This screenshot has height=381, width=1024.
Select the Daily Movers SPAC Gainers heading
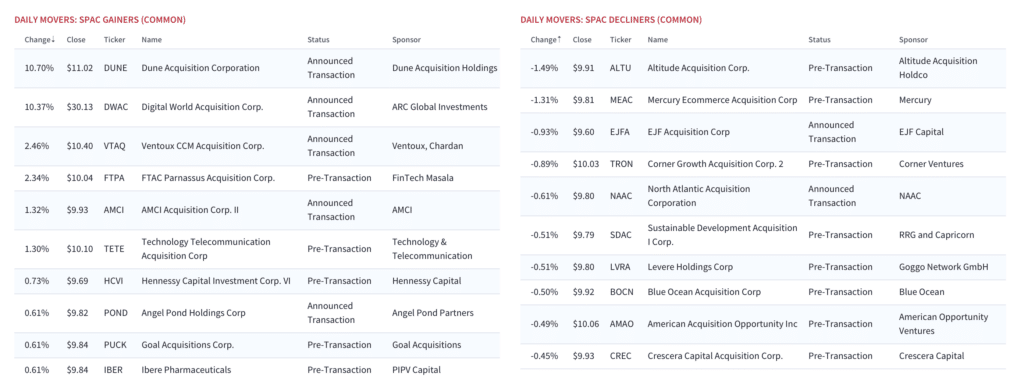coord(100,20)
